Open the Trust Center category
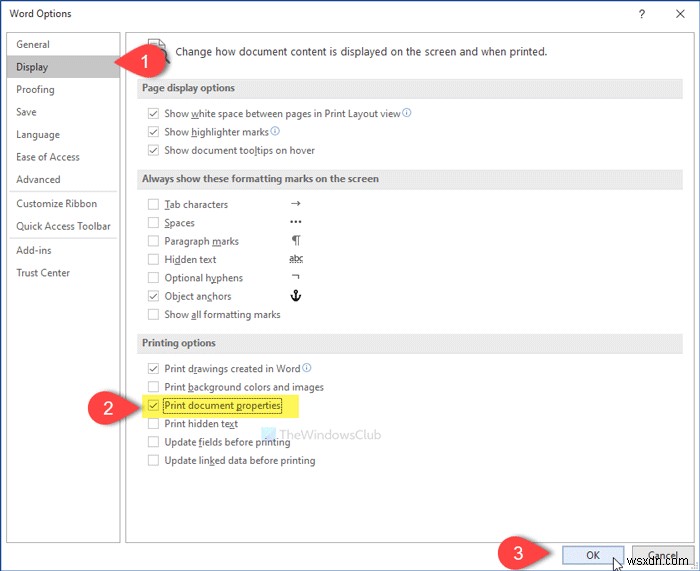The image size is (700, 571). [x=63, y=273]
